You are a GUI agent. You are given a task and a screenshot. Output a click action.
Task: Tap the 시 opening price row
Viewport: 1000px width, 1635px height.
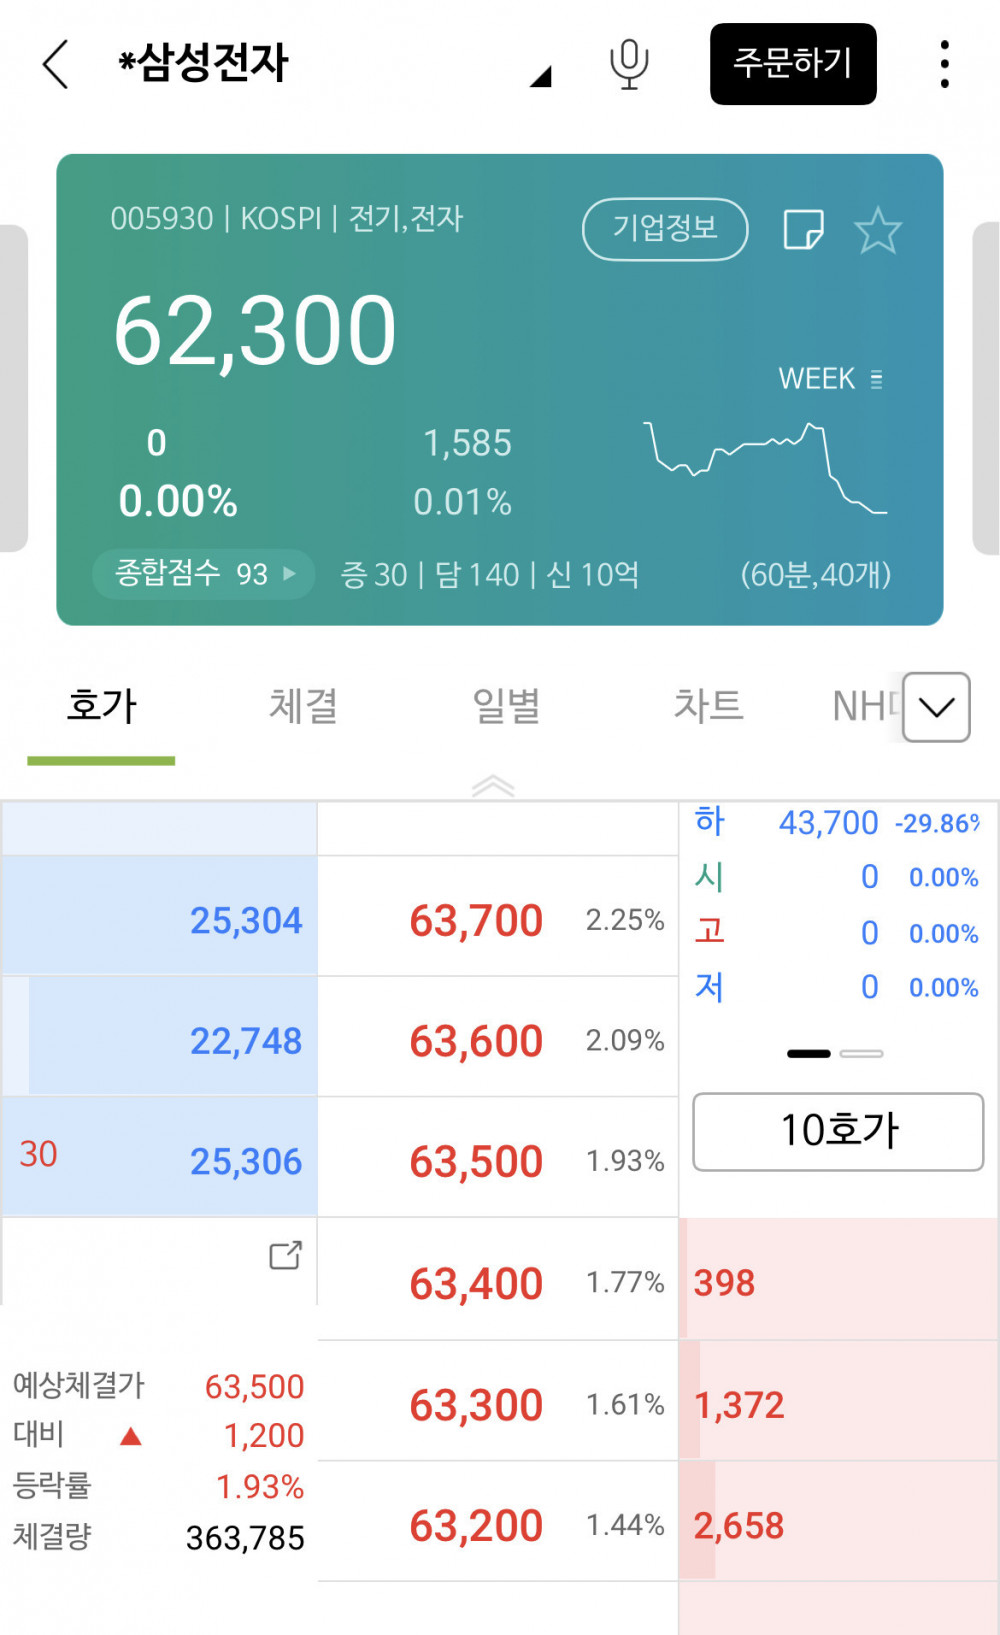tap(838, 877)
